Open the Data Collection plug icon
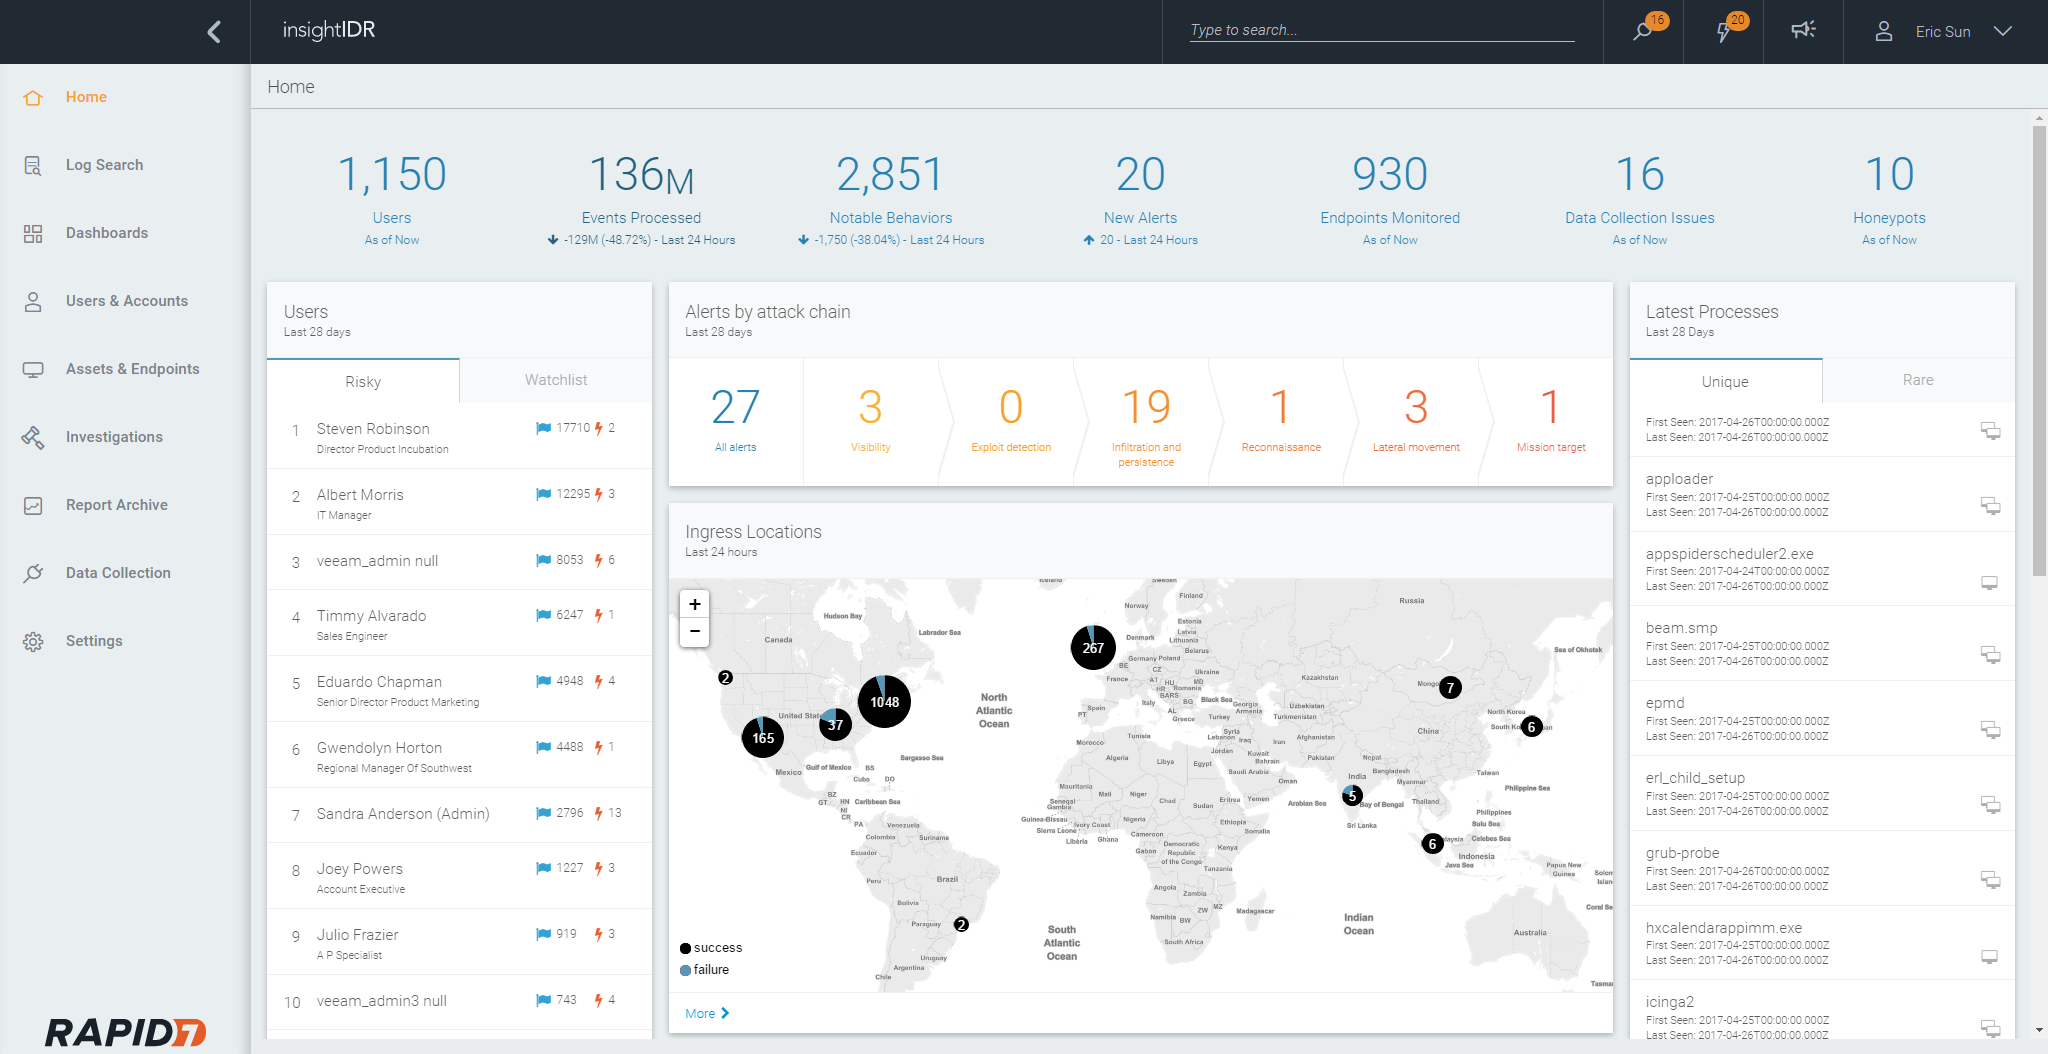 pyautogui.click(x=33, y=573)
